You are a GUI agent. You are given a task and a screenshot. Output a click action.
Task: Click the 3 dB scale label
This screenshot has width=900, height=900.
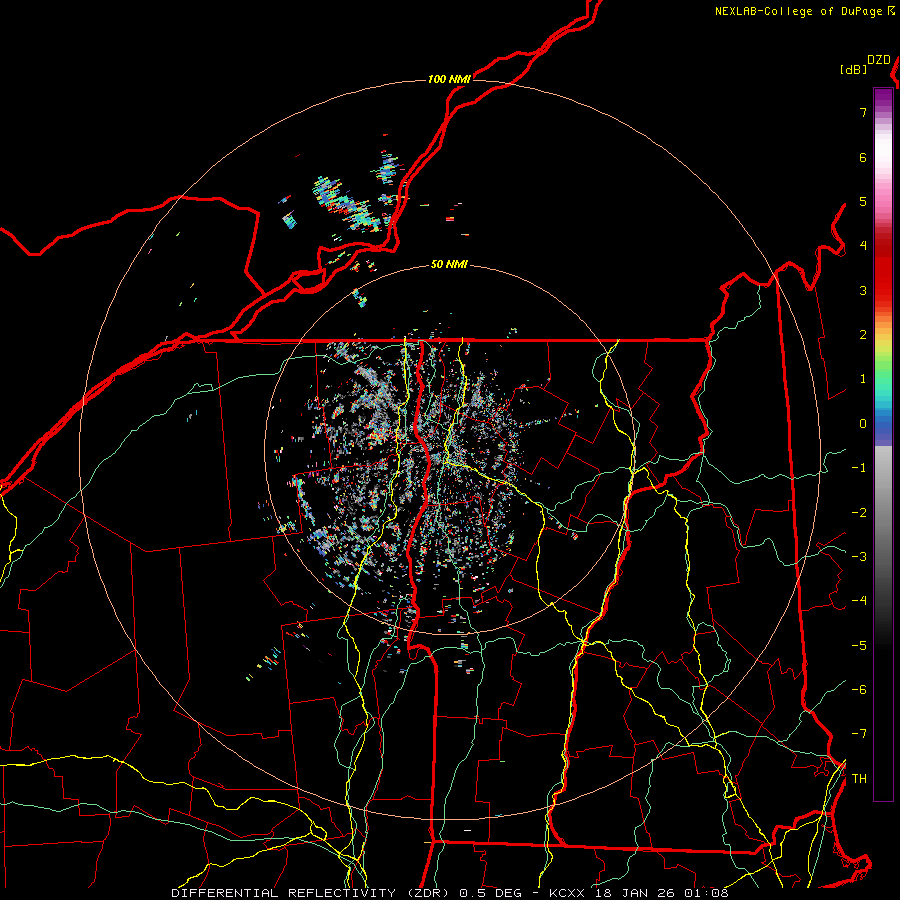coord(863,290)
